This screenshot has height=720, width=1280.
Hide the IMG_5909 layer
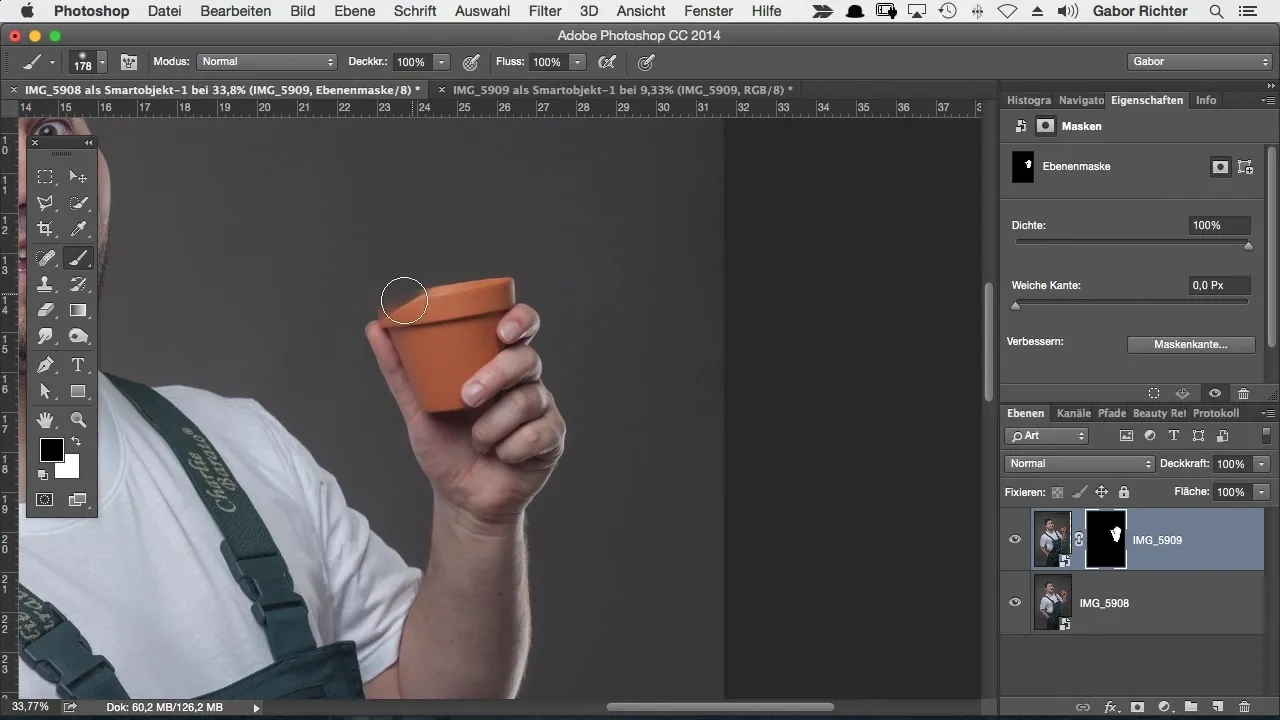pyautogui.click(x=1015, y=539)
